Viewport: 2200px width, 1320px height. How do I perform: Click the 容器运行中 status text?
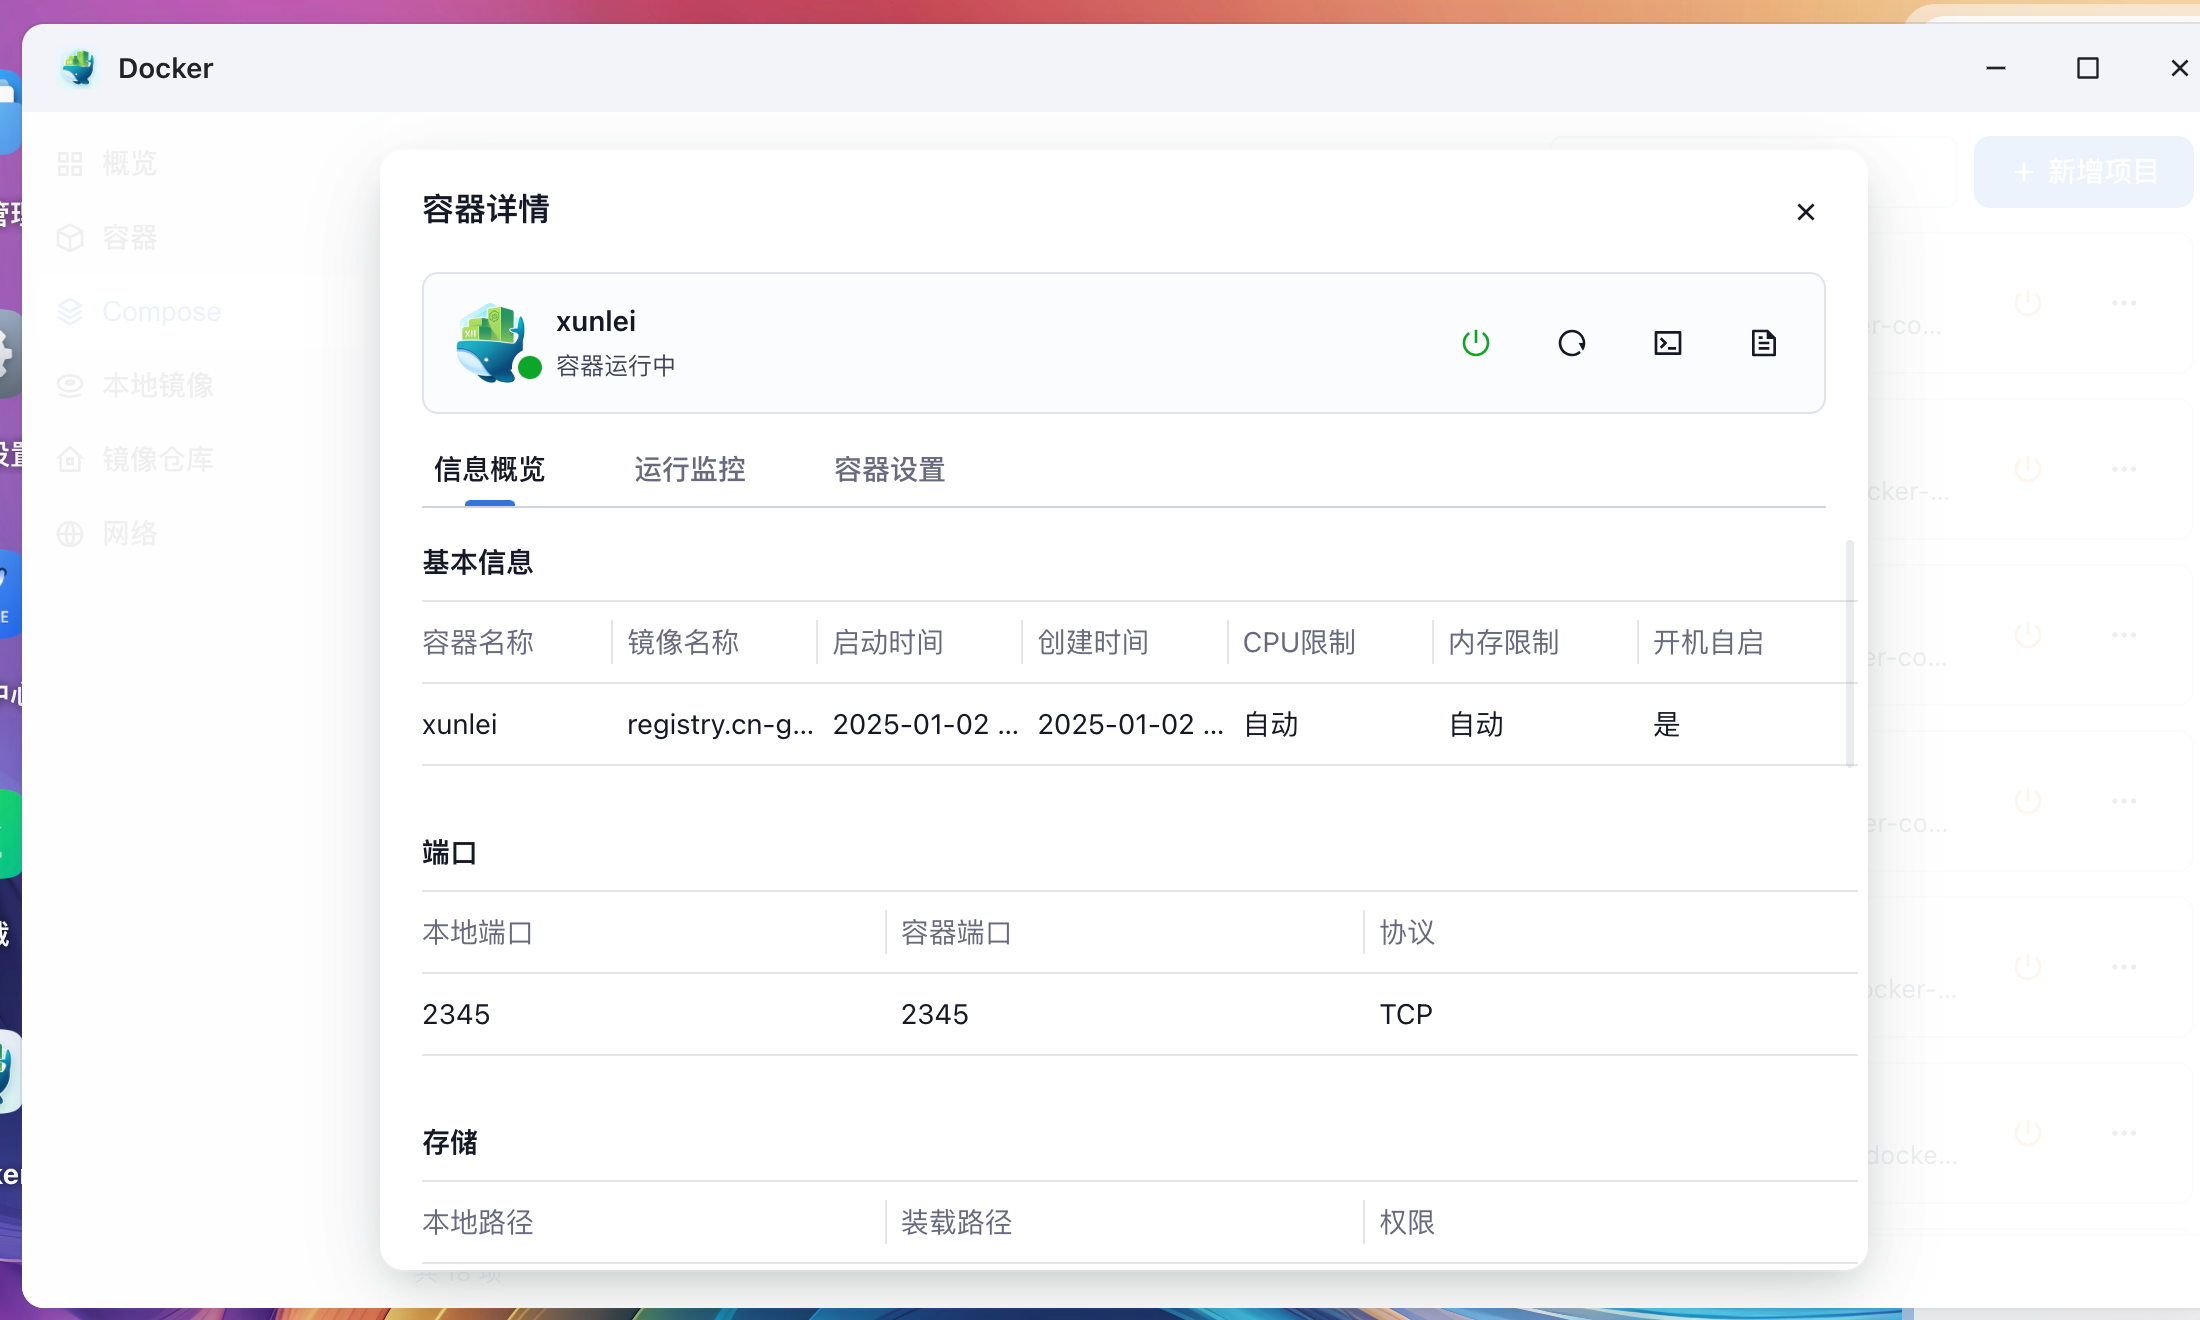tap(616, 366)
